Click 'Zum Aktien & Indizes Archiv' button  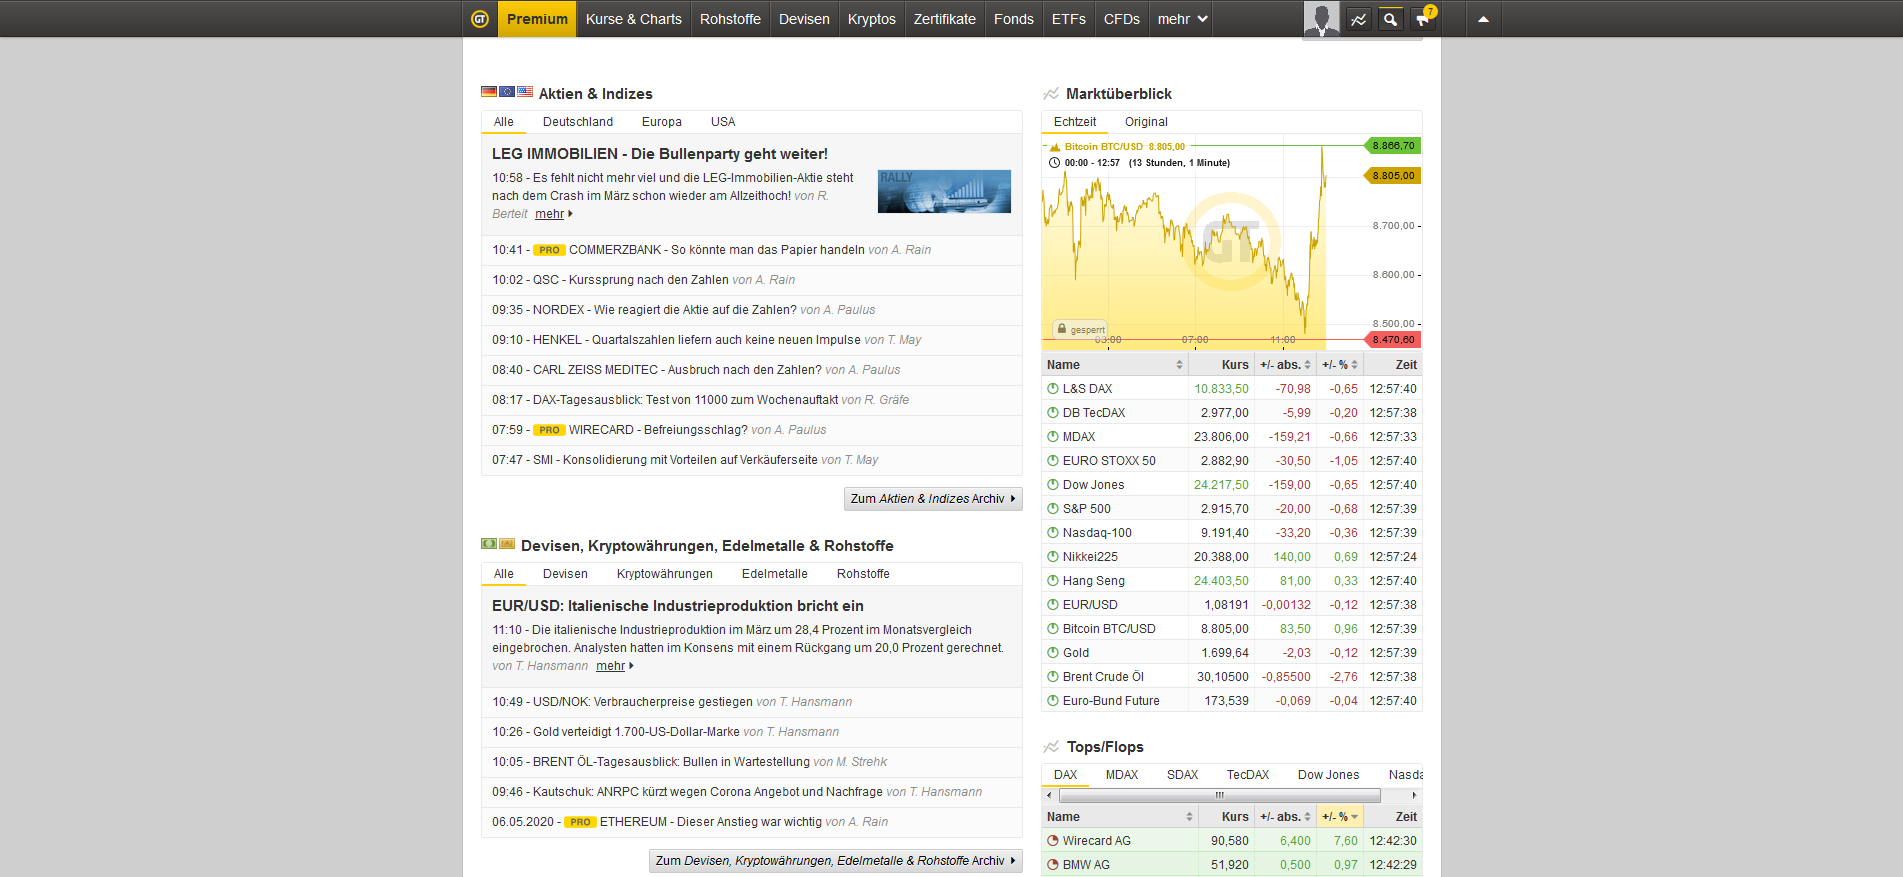pyautogui.click(x=933, y=499)
